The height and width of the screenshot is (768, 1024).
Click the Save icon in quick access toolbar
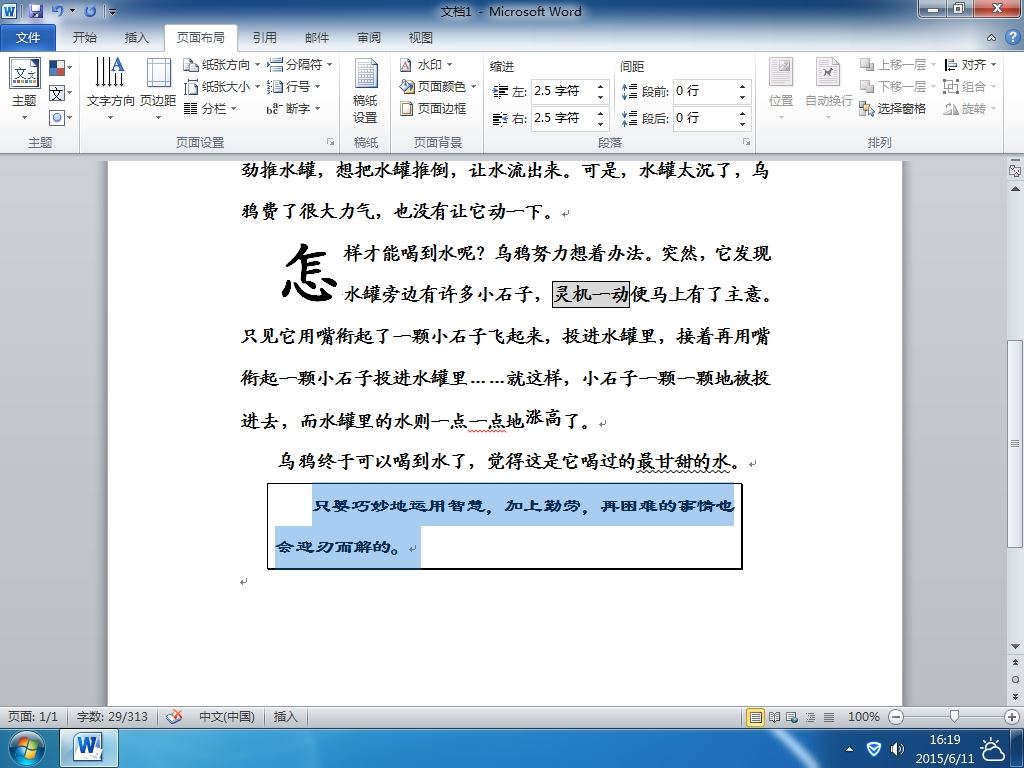click(x=35, y=11)
